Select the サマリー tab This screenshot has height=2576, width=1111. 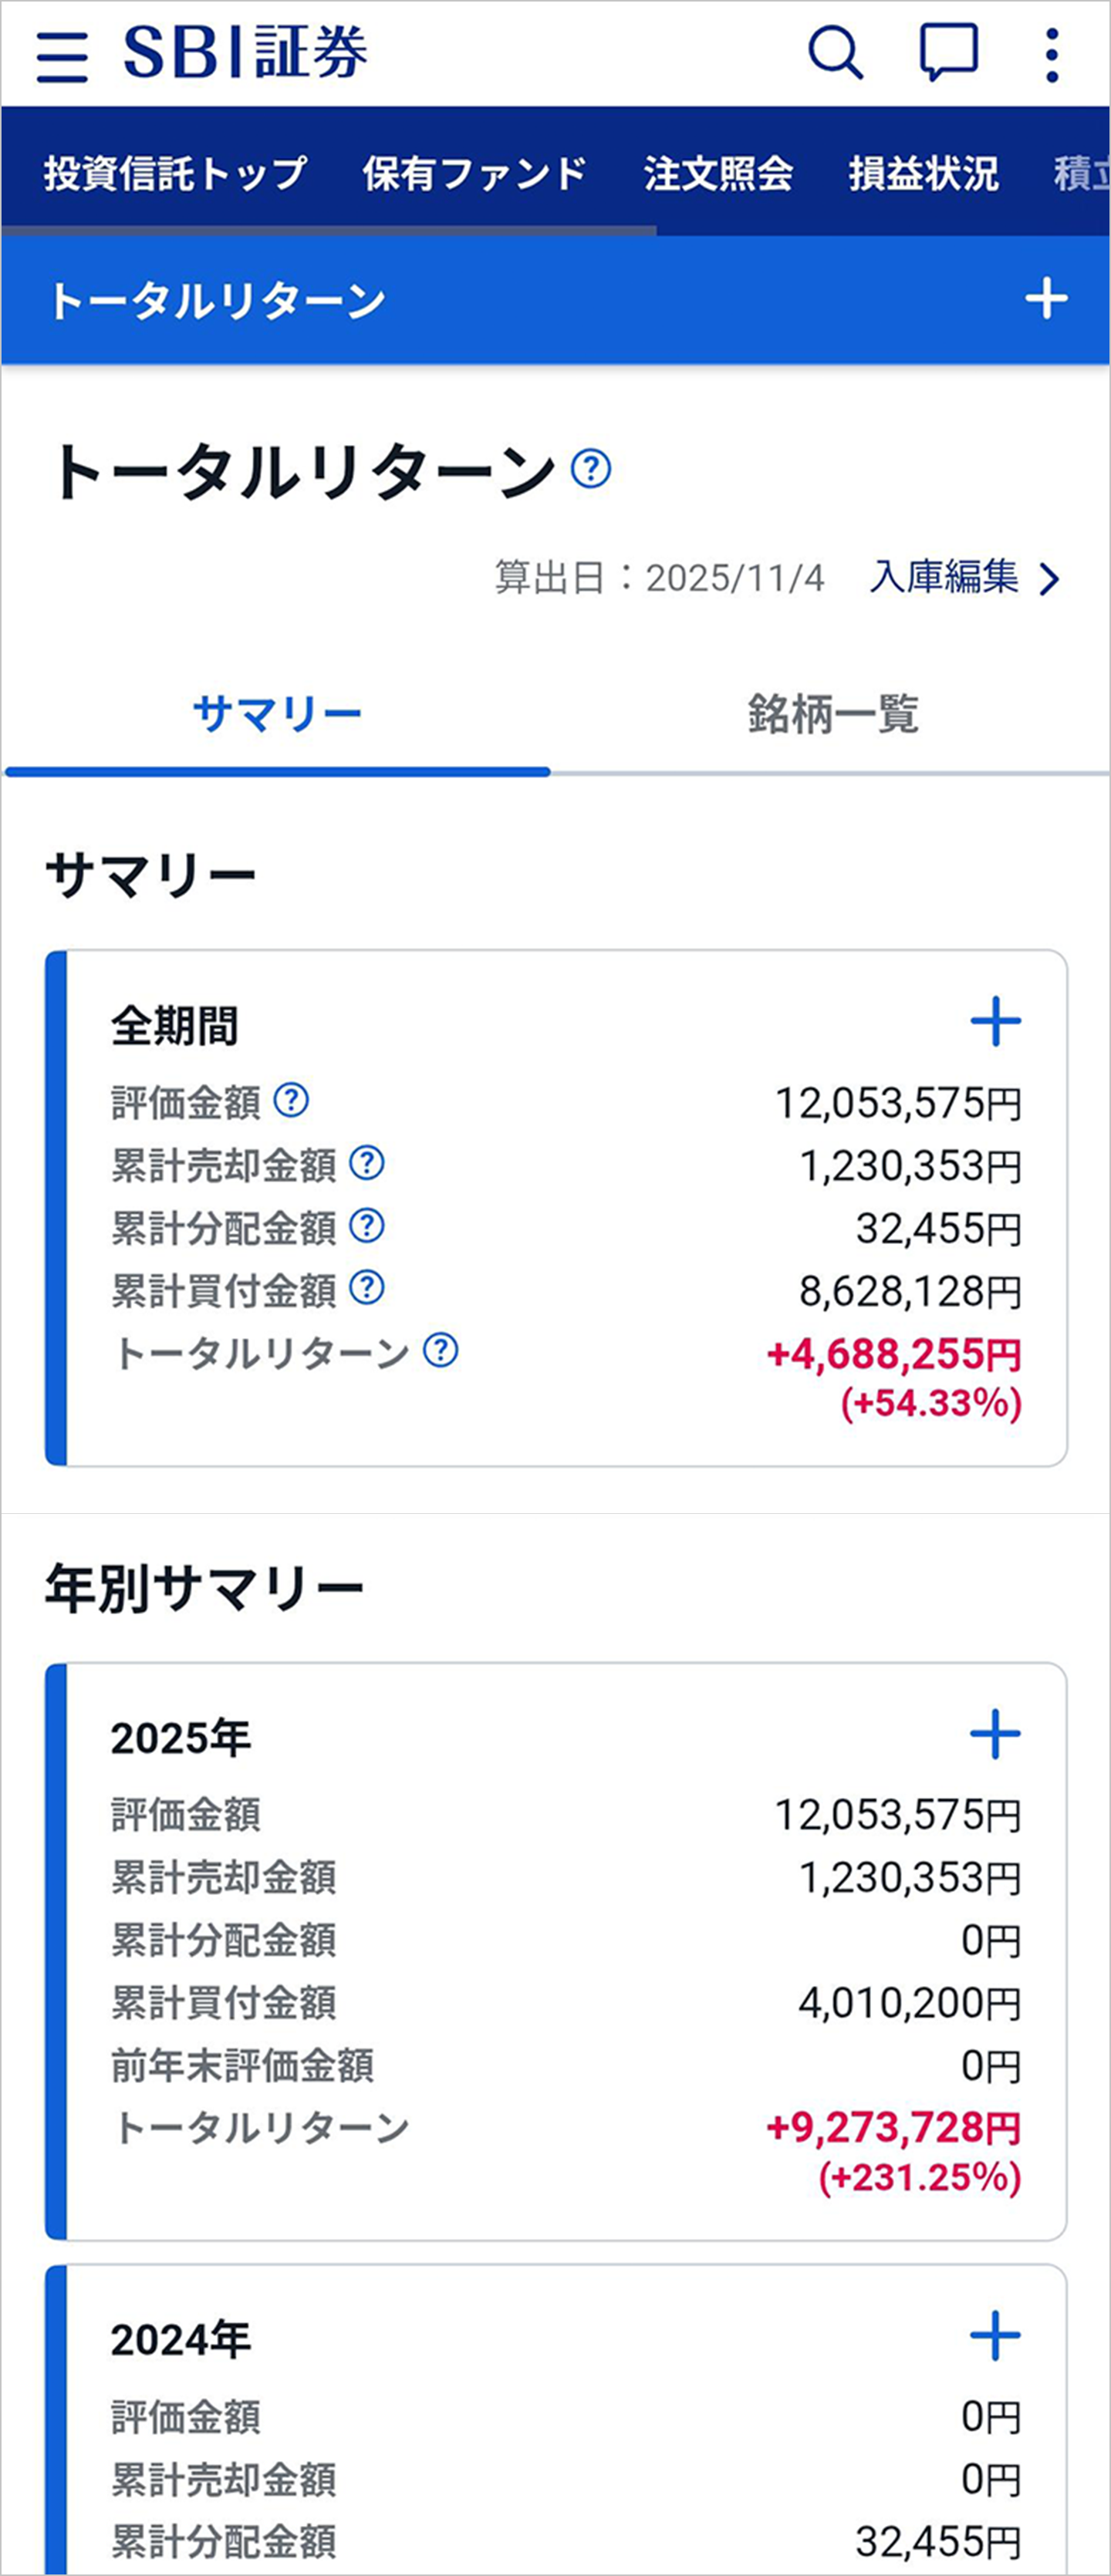coord(277,714)
